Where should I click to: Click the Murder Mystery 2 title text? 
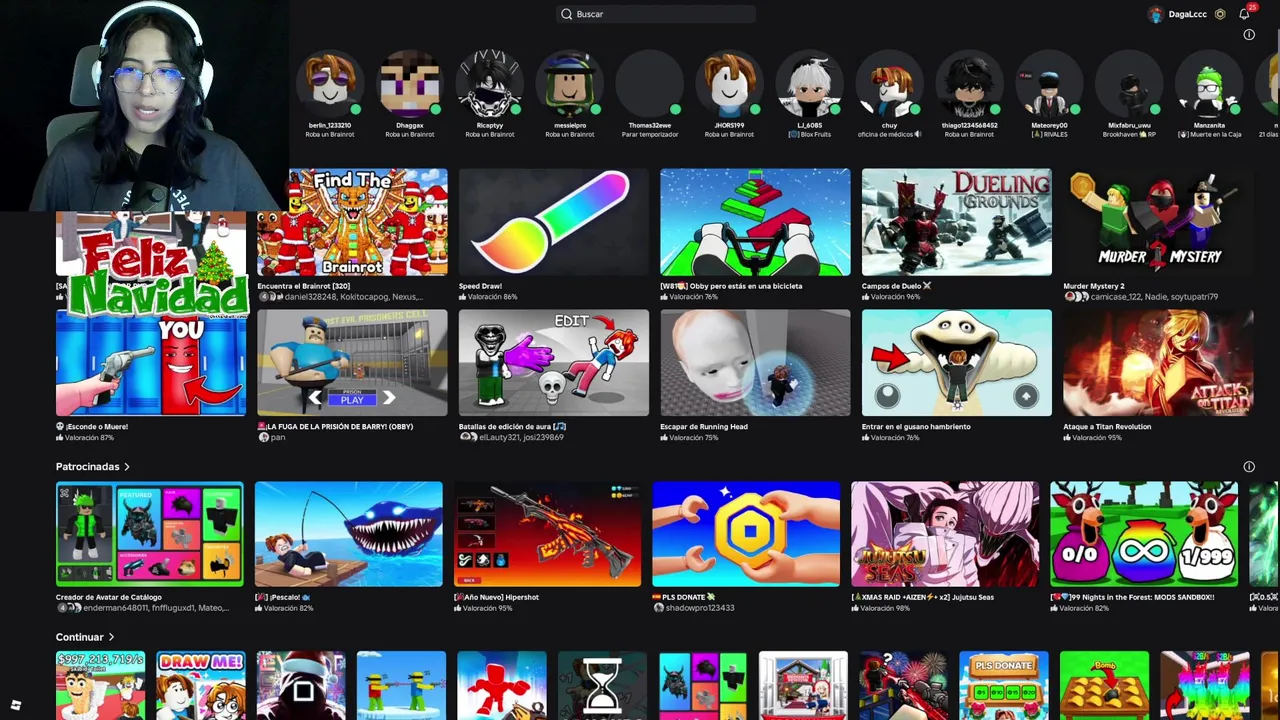(x=1094, y=286)
